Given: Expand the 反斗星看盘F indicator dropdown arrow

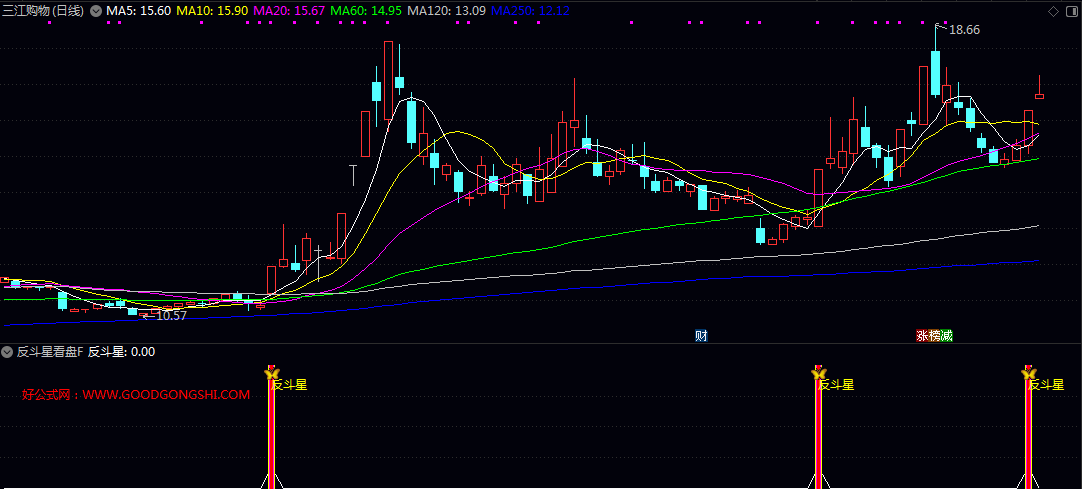Looking at the screenshot, I should click(8, 352).
